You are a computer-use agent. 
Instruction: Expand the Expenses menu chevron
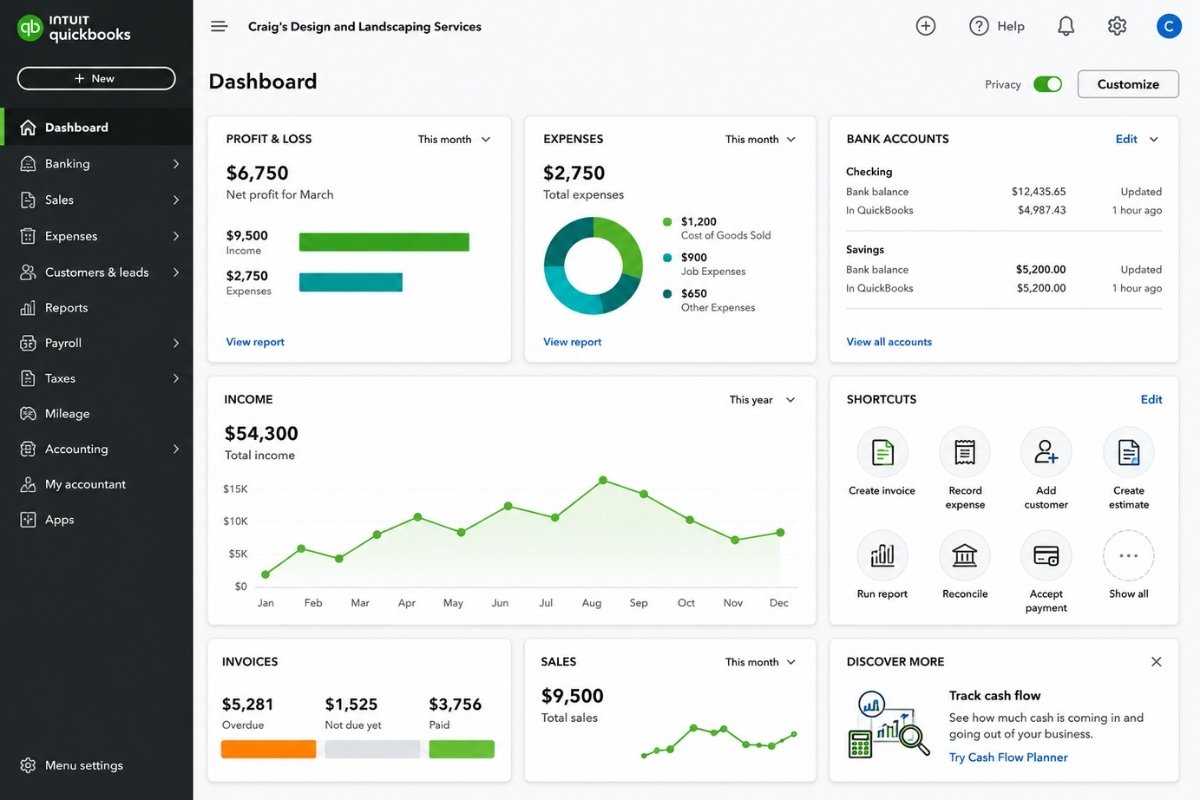point(176,236)
